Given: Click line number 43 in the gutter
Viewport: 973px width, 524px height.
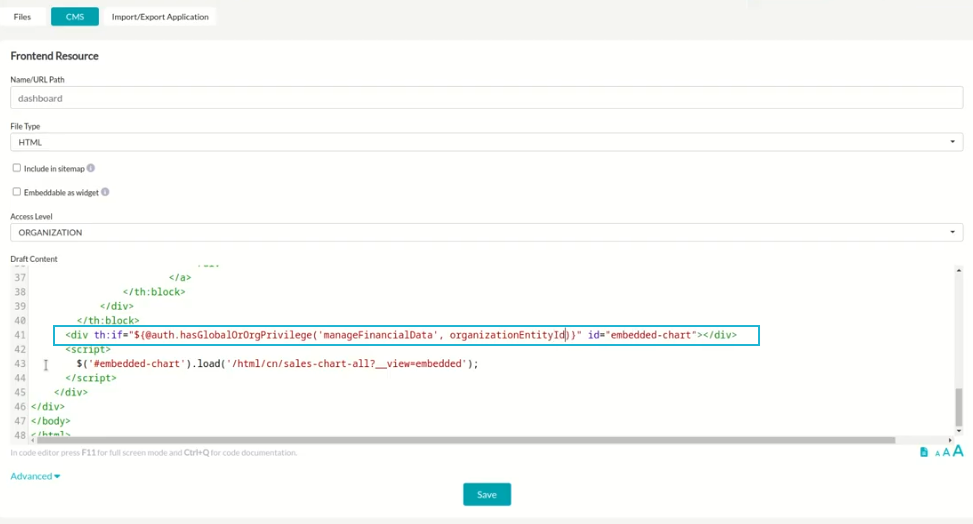Looking at the screenshot, I should point(20,364).
